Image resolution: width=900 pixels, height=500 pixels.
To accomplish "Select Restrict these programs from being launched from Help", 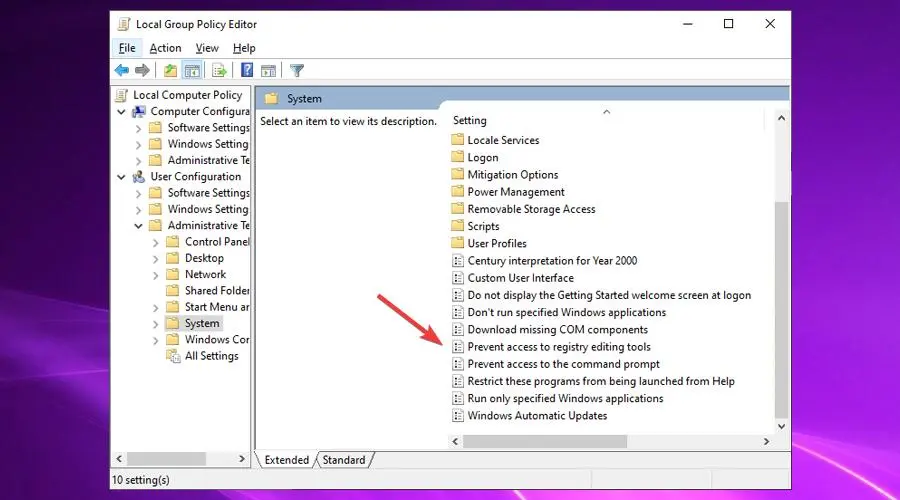I will pyautogui.click(x=600, y=381).
